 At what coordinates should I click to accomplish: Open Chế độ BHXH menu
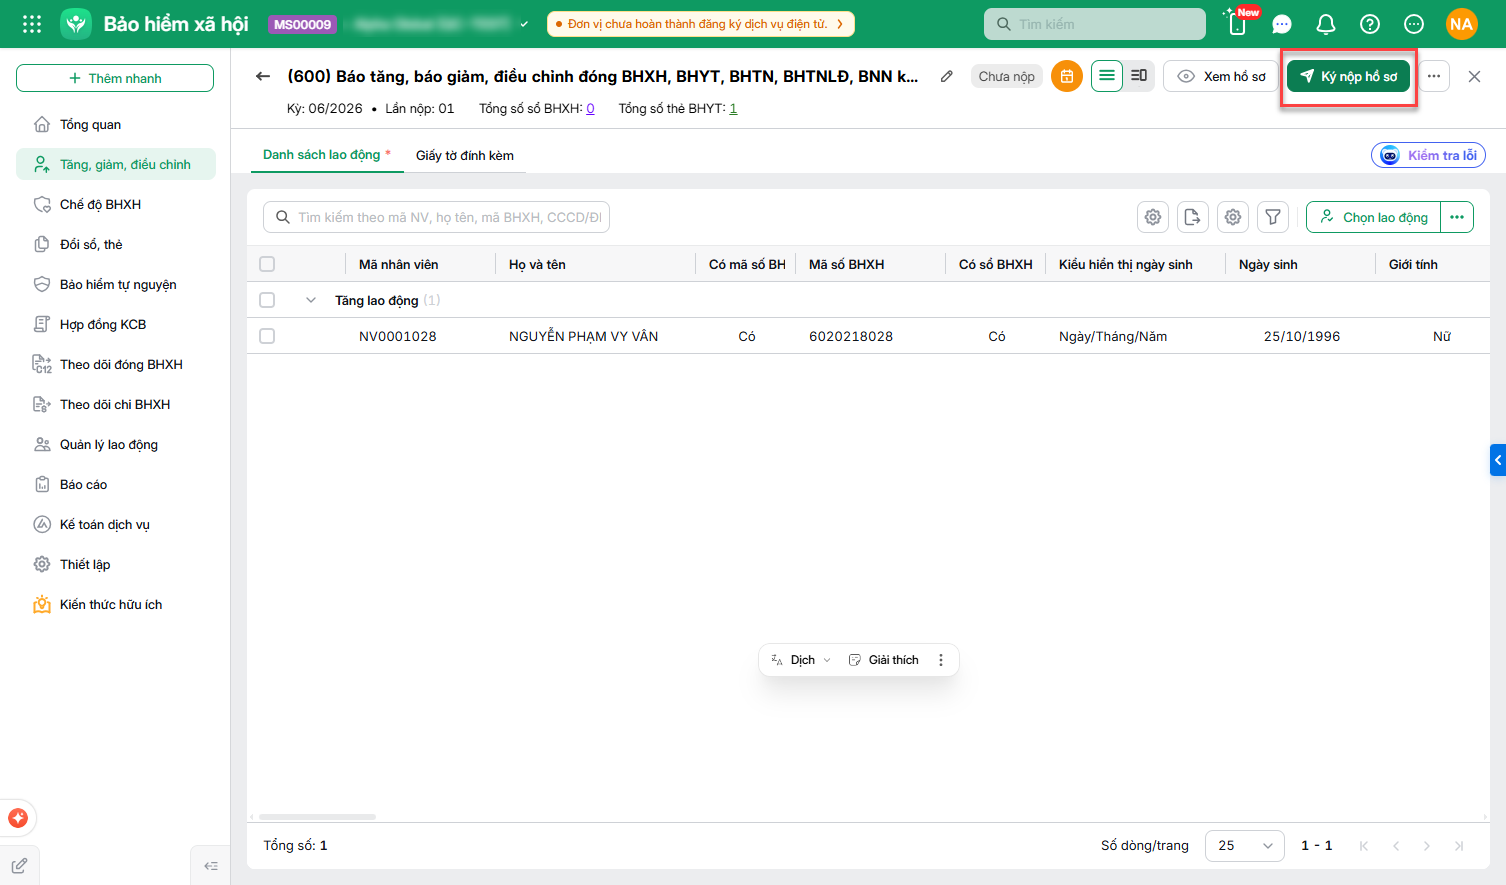coord(115,204)
